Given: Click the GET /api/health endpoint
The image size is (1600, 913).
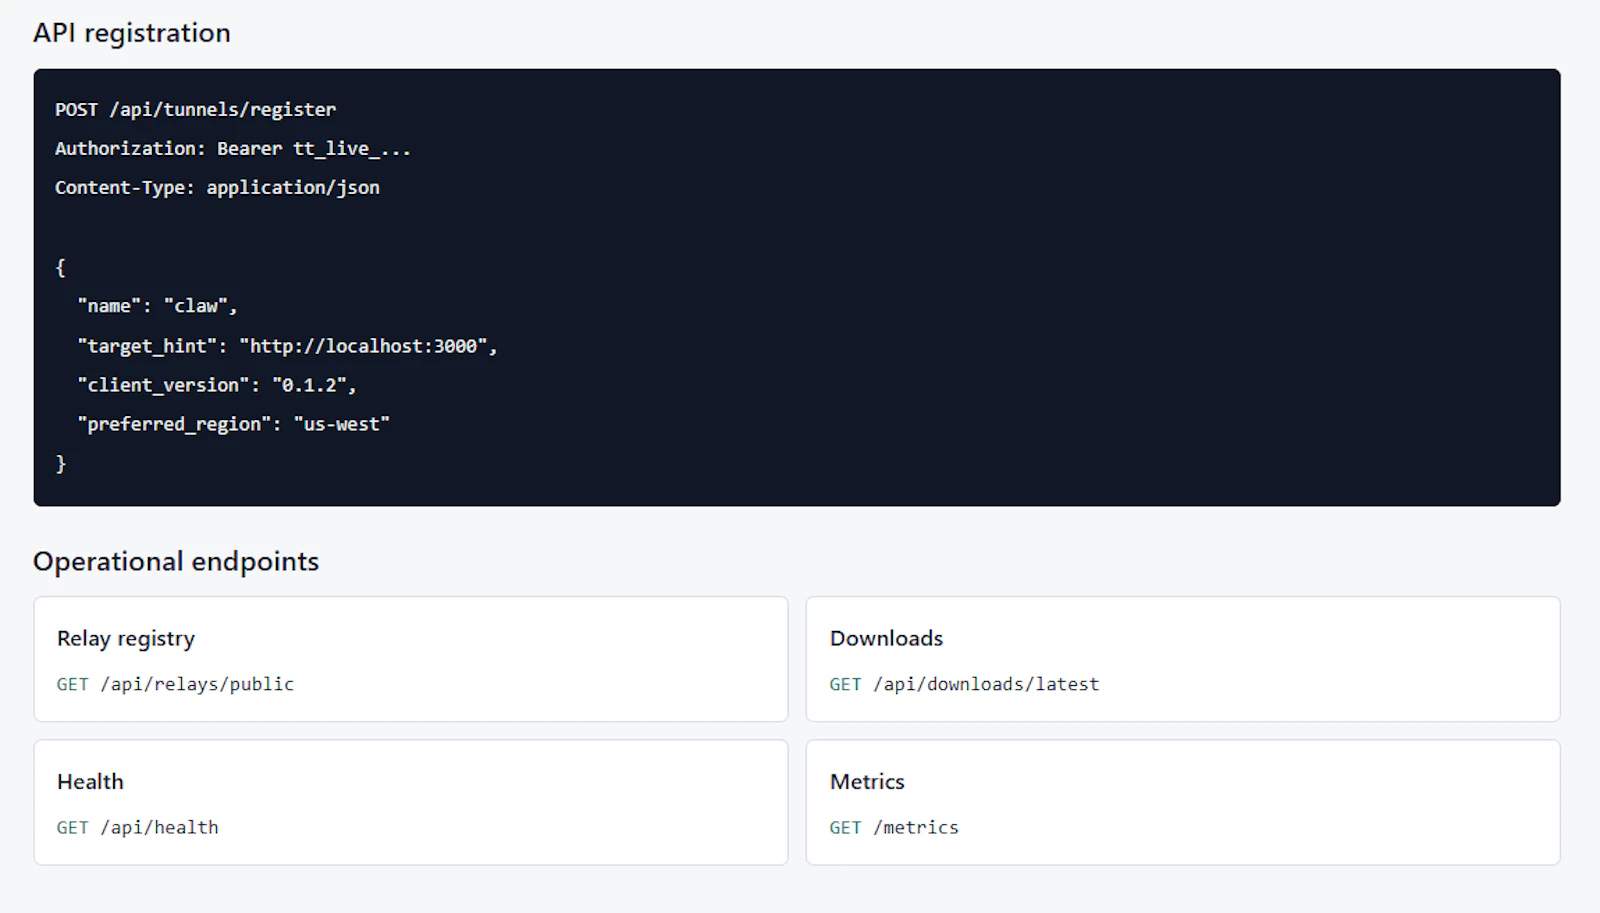Looking at the screenshot, I should pyautogui.click(x=137, y=827).
